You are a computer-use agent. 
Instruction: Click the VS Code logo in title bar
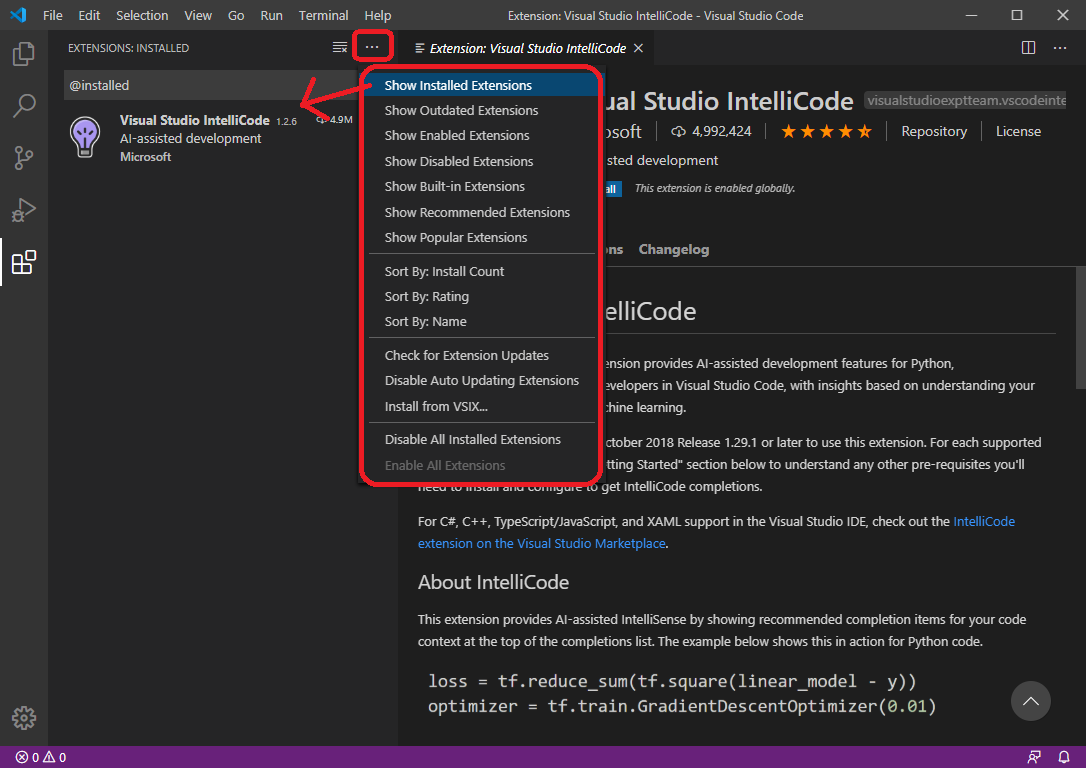[x=19, y=15]
